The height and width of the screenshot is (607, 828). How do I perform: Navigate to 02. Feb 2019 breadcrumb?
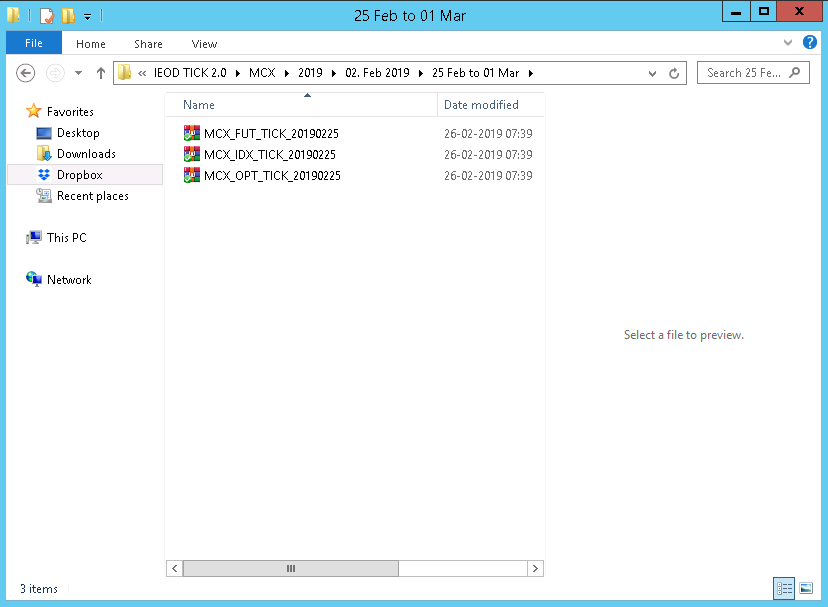(377, 73)
